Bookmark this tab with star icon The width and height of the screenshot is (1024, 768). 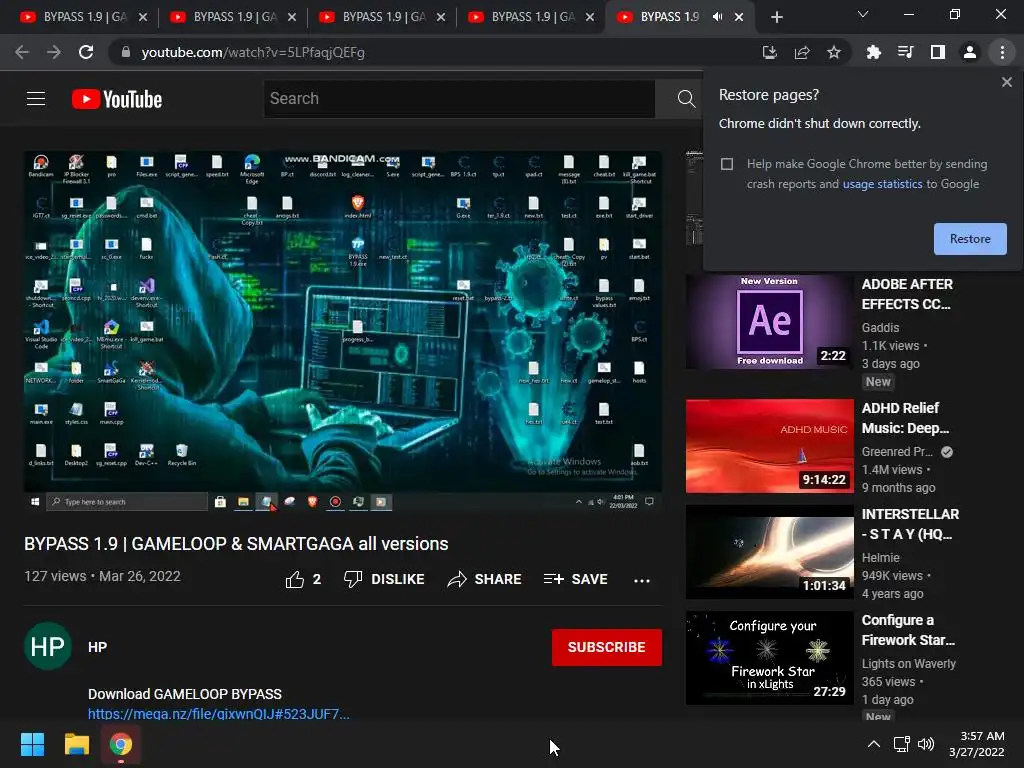tap(834, 52)
